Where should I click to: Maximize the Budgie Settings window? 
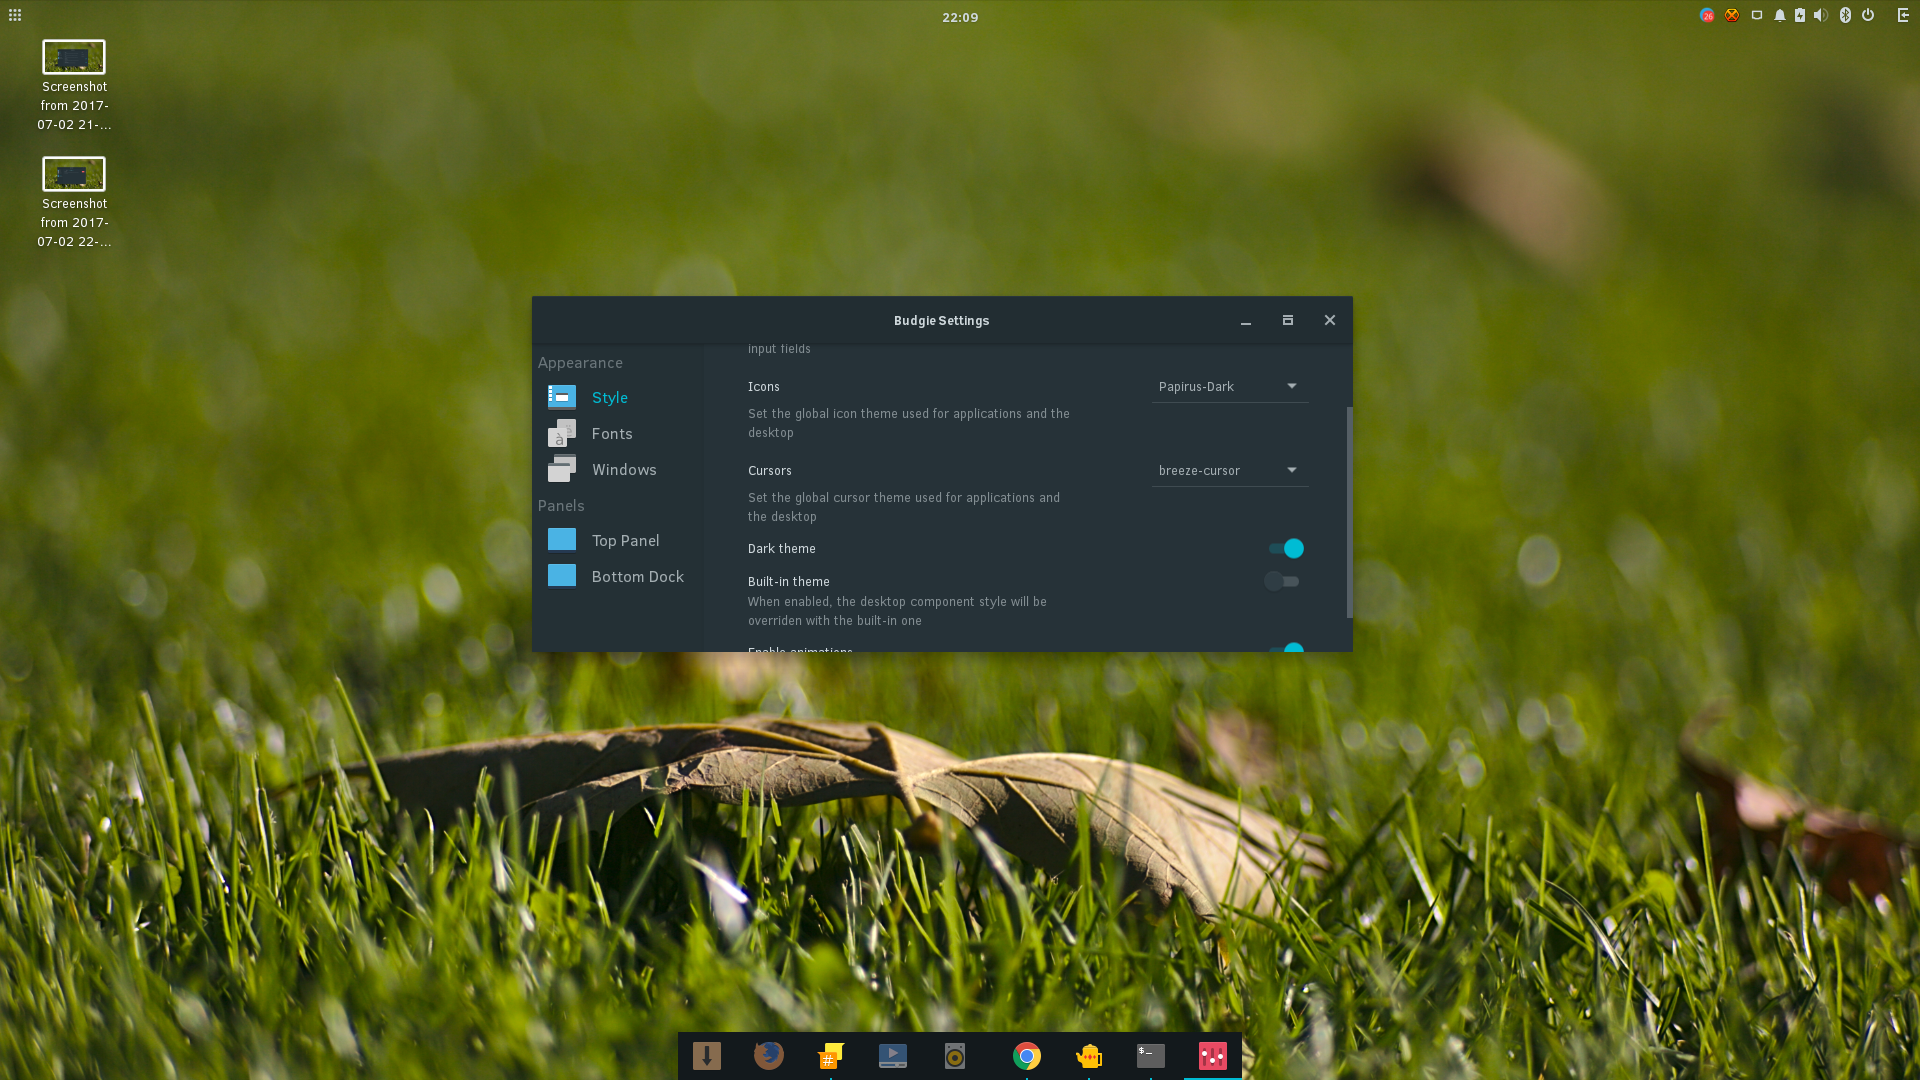click(1288, 320)
